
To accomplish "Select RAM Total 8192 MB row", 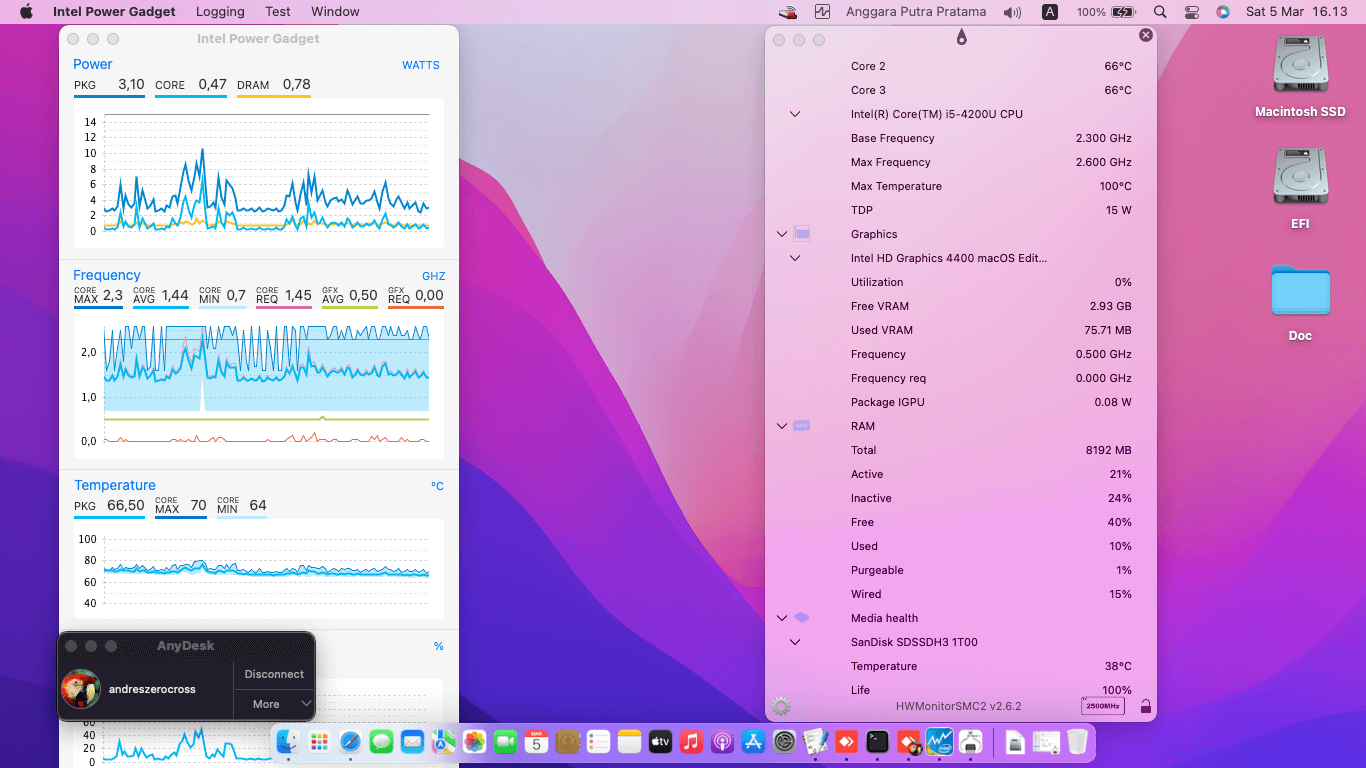I will point(961,450).
